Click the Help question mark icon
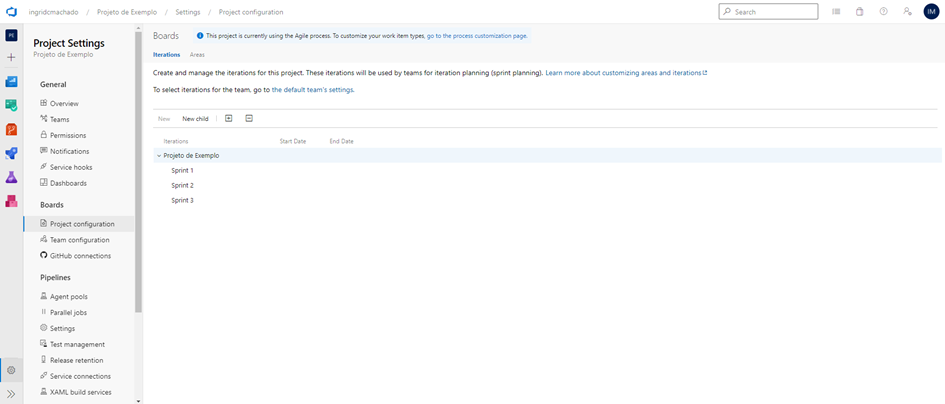 (883, 12)
